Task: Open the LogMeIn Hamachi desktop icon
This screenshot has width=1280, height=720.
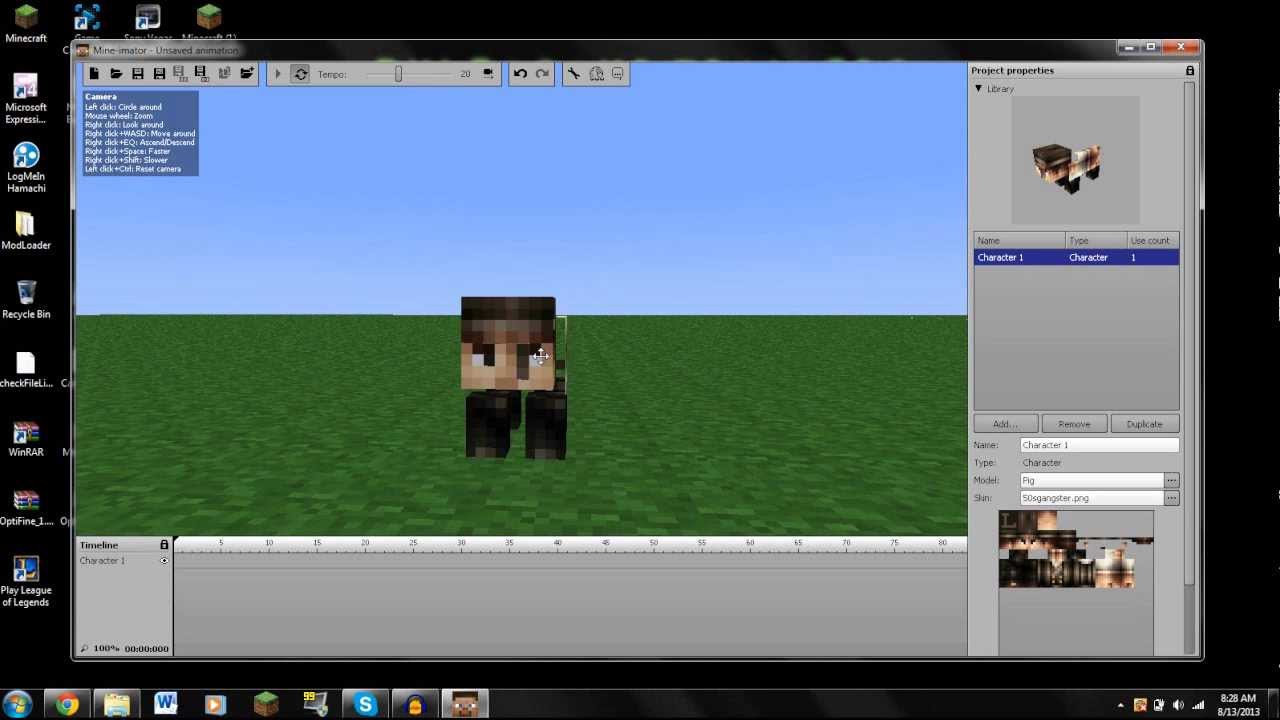Action: [x=26, y=167]
